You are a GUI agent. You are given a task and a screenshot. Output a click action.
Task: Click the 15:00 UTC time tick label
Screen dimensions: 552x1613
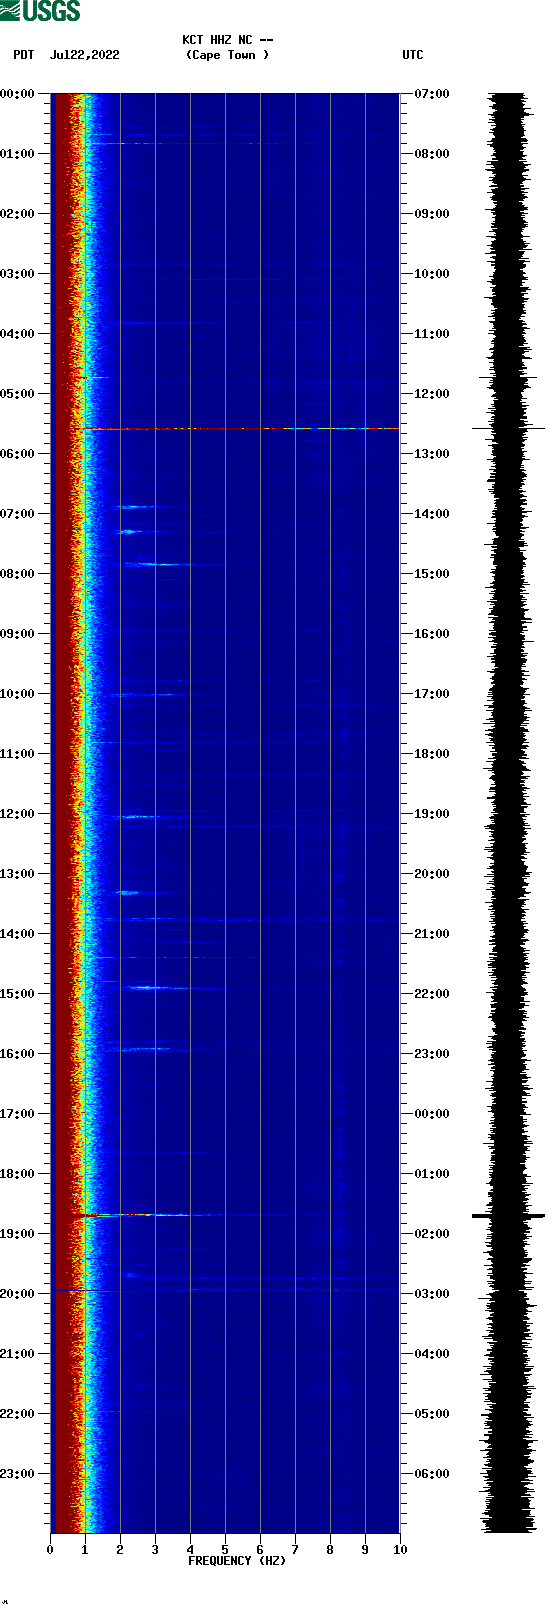pos(432,574)
